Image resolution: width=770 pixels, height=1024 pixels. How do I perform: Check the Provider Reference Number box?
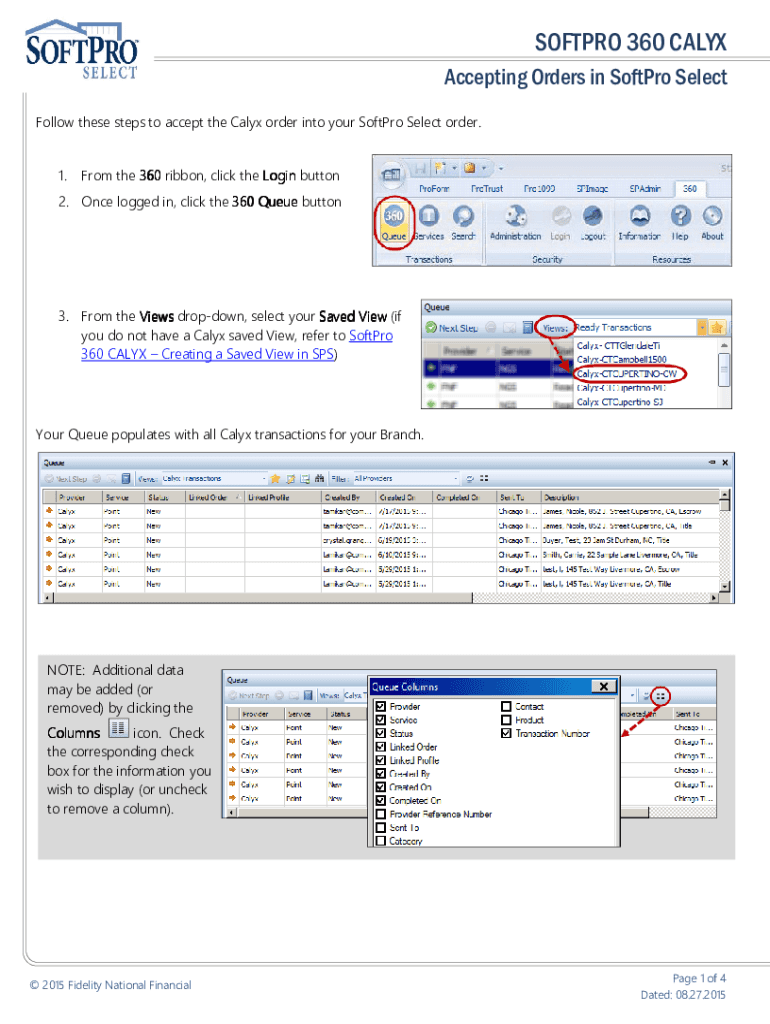(x=381, y=814)
